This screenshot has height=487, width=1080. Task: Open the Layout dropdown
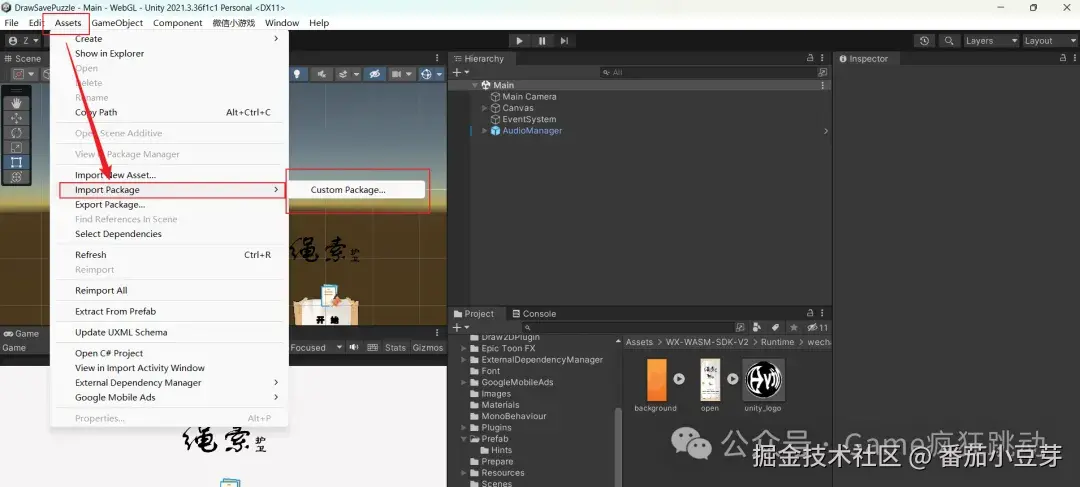tap(1050, 41)
